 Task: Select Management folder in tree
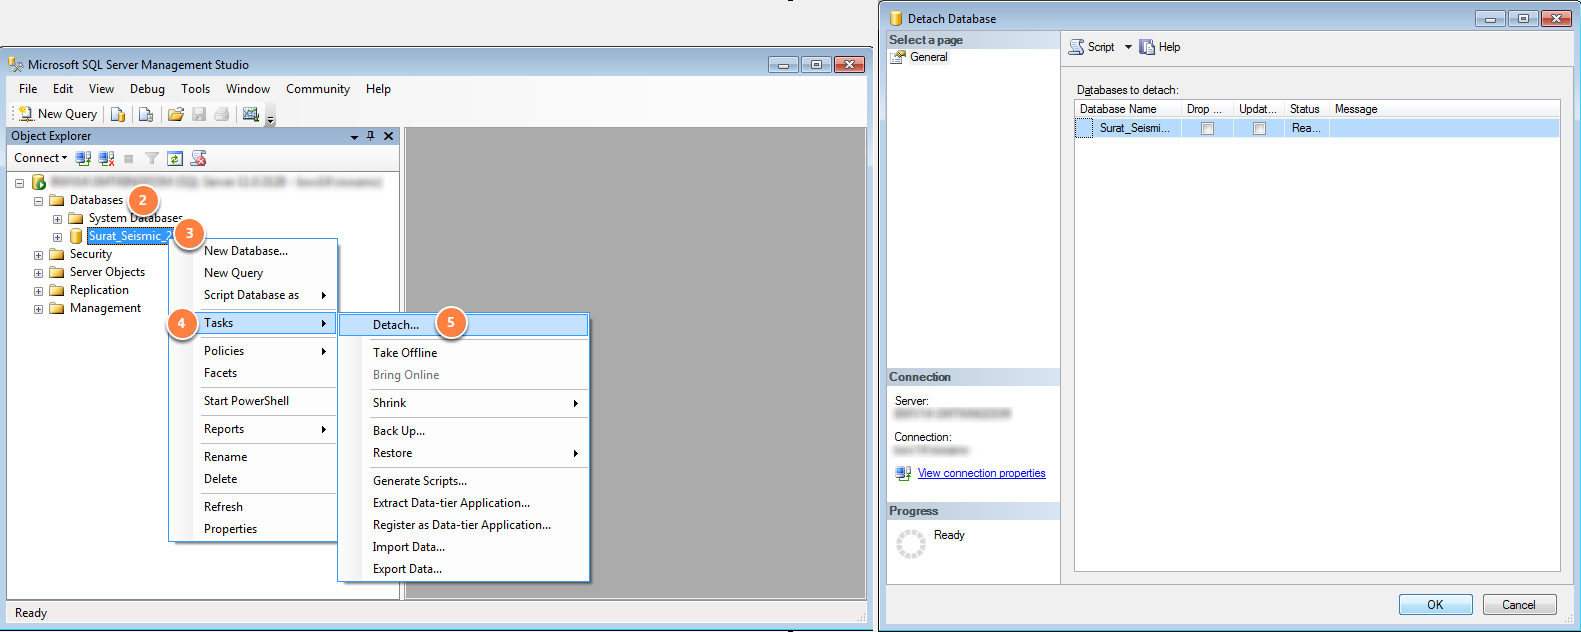pyautogui.click(x=105, y=308)
